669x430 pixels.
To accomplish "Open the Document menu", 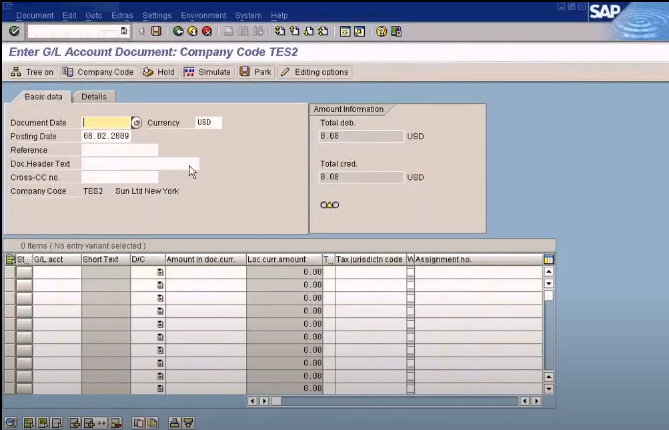I will 35,15.
